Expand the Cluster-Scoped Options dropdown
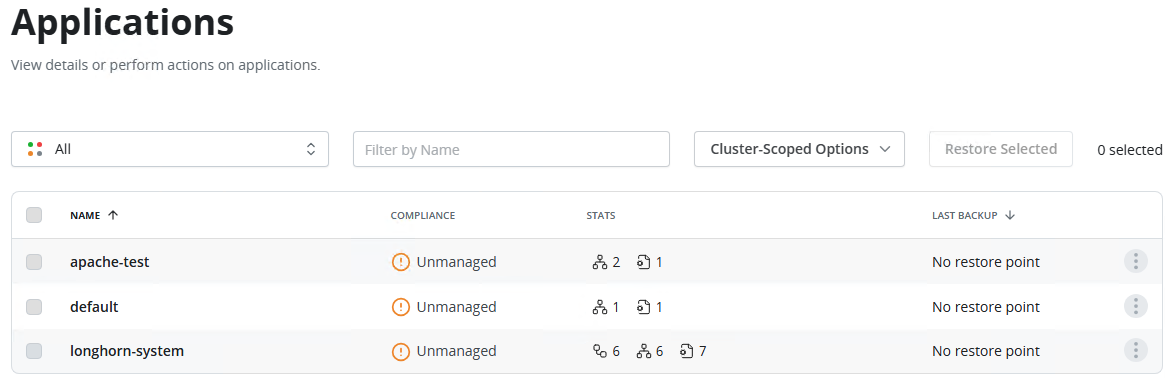The image size is (1168, 378). point(799,149)
